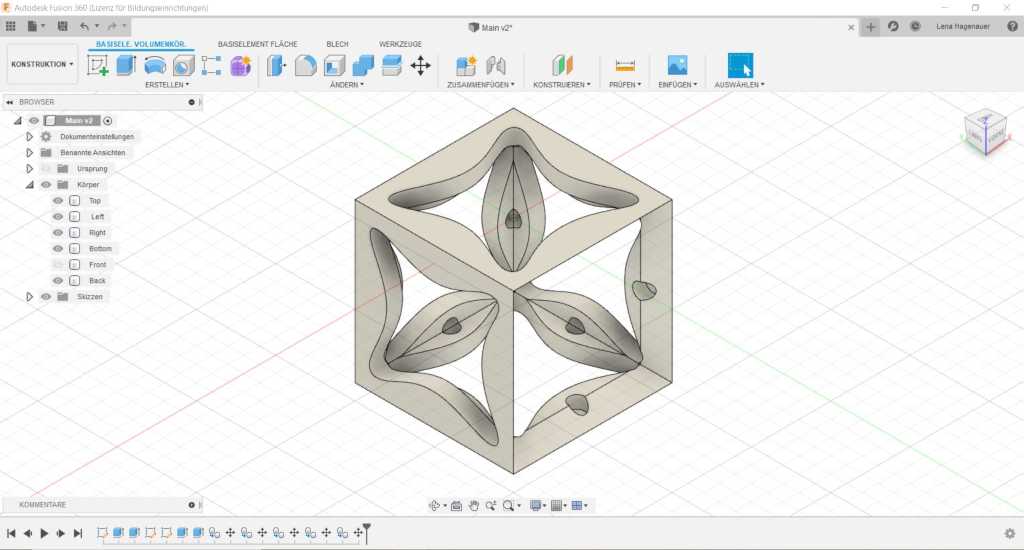
Task: Open the job status clock icon
Action: (x=915, y=26)
